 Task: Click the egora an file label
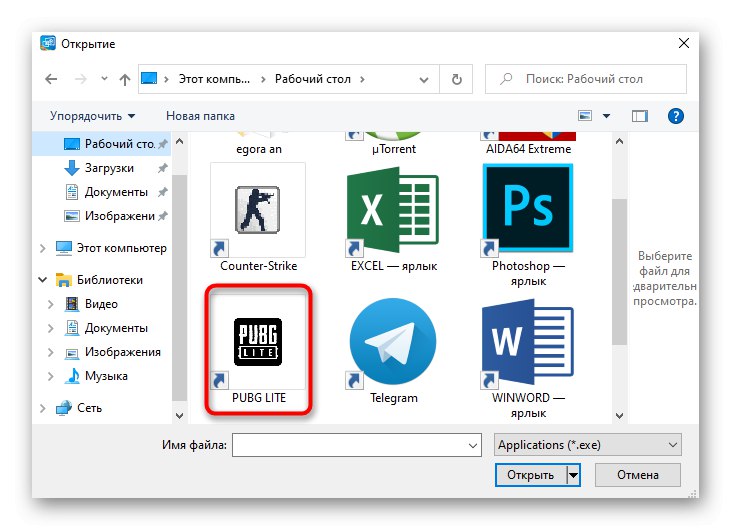pyautogui.click(x=259, y=149)
